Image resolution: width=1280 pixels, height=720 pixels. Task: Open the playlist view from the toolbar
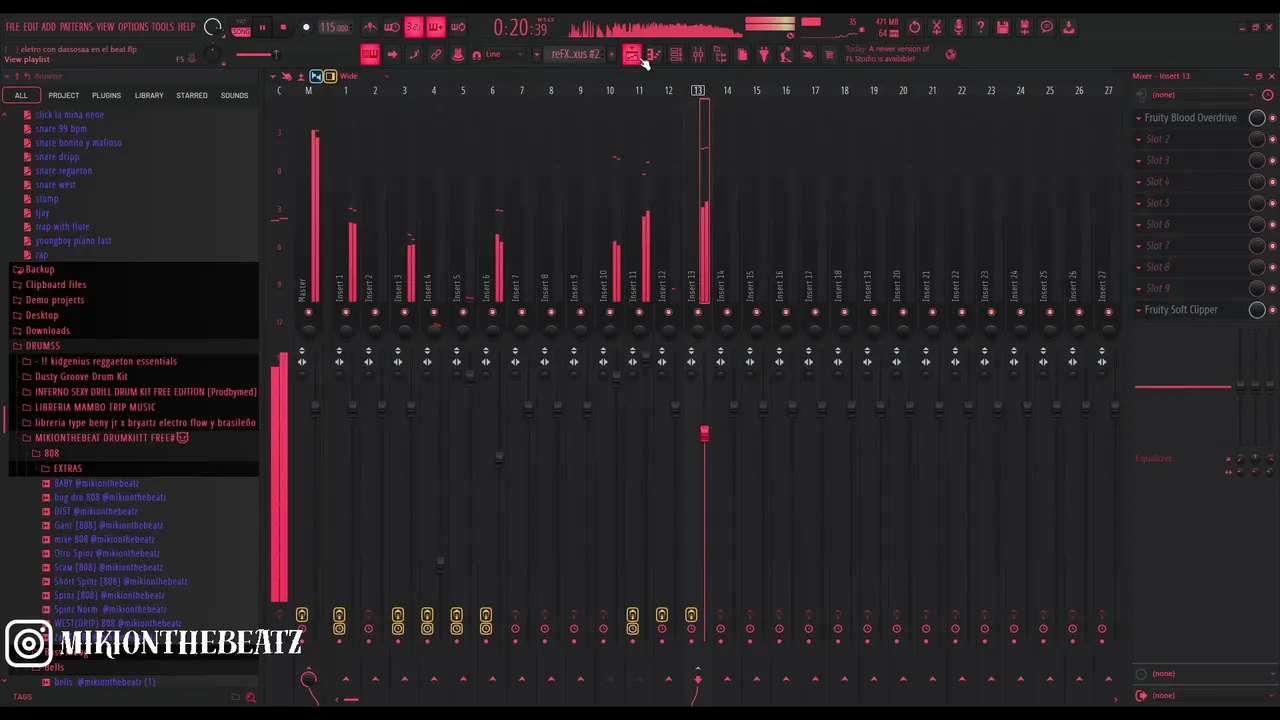[x=631, y=55]
